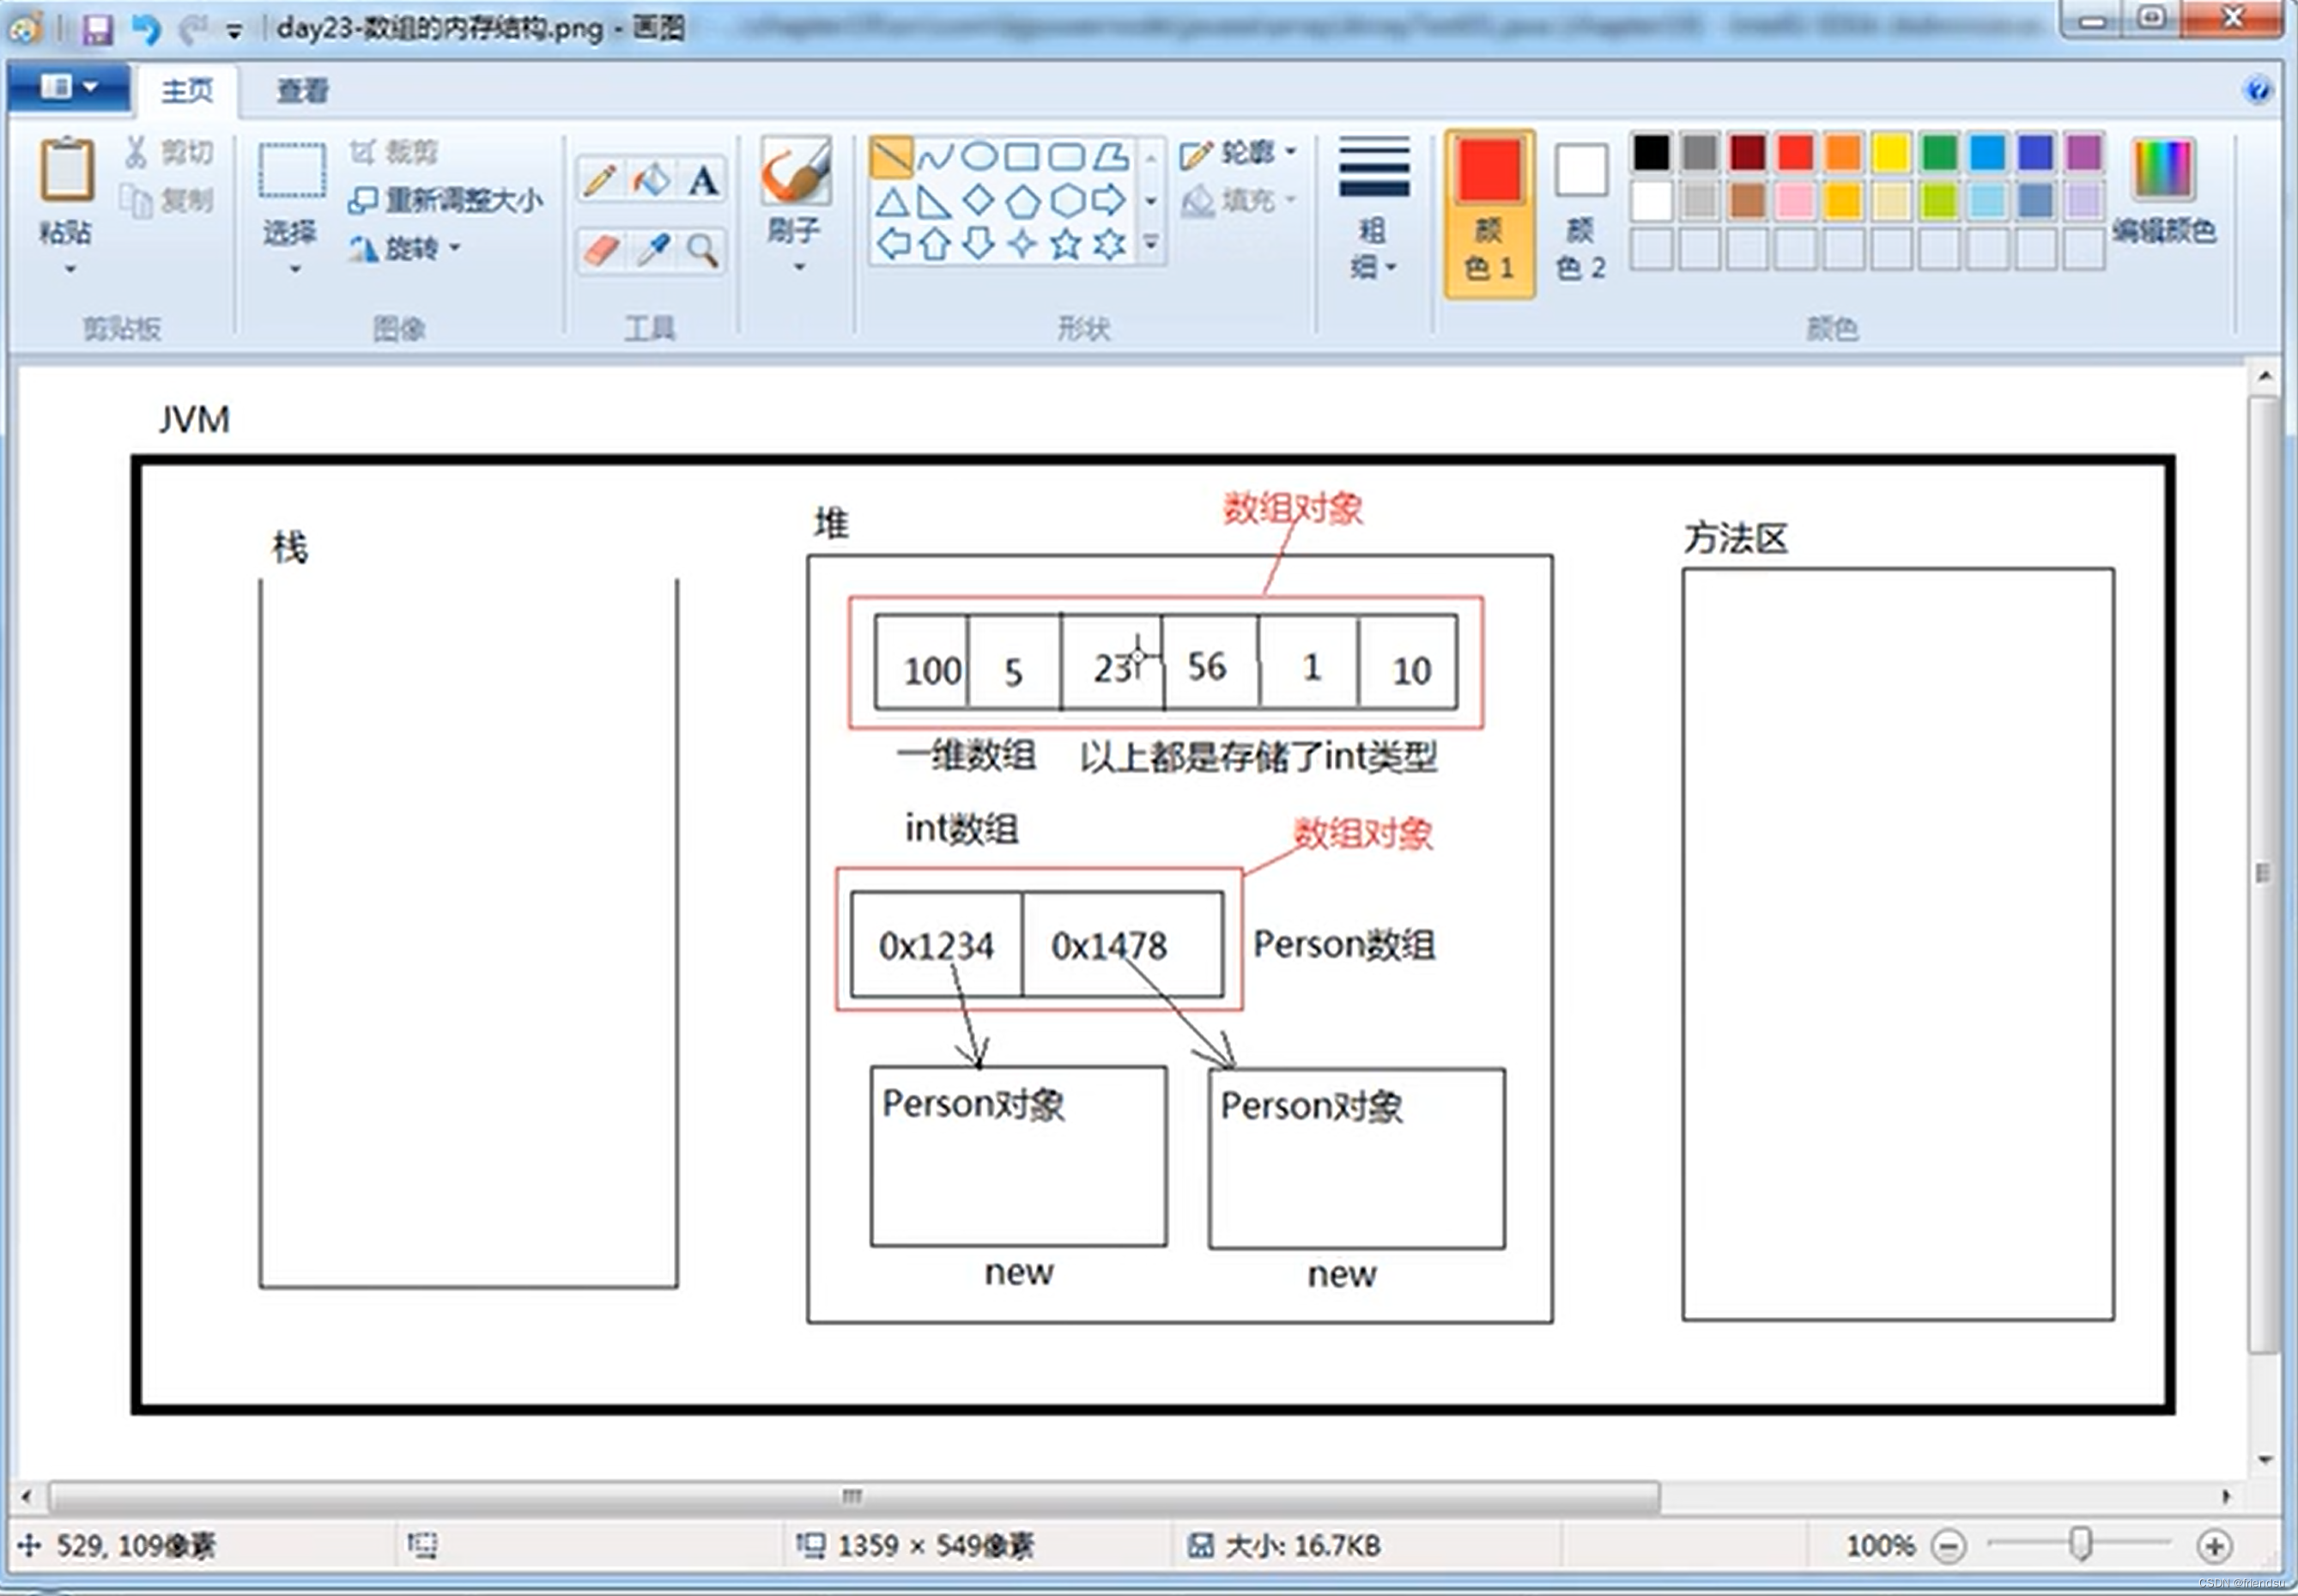Select Color 1 as active color
Image resolution: width=2298 pixels, height=1596 pixels.
coord(1489,213)
